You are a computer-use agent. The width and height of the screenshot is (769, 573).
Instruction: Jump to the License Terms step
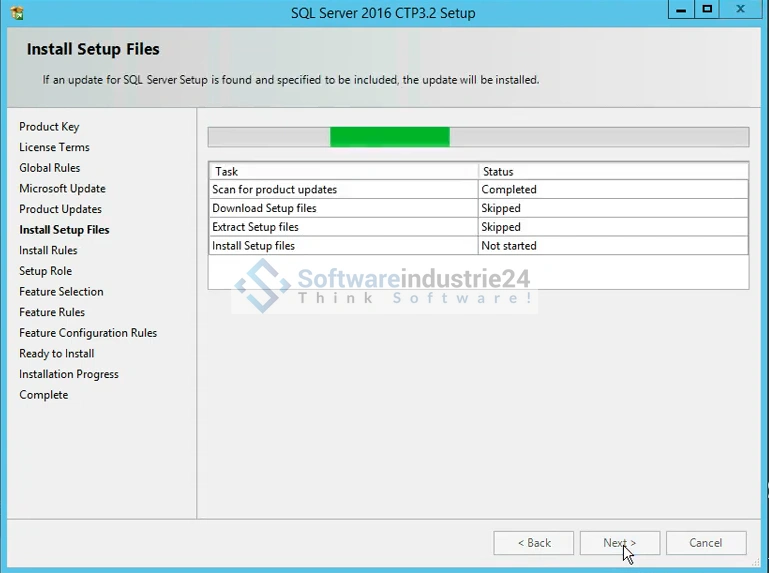54,147
